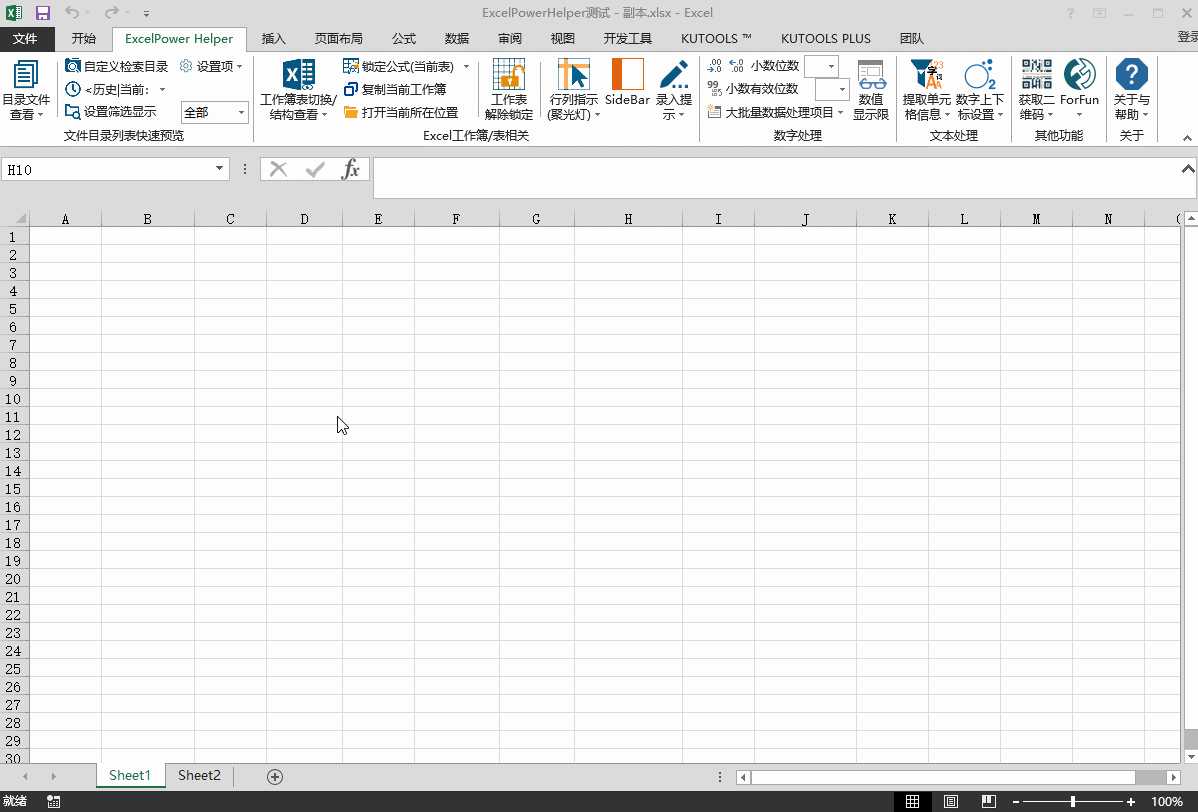Click the undo arrow in title bar
Screen dimensions: 1198x812
coord(72,13)
